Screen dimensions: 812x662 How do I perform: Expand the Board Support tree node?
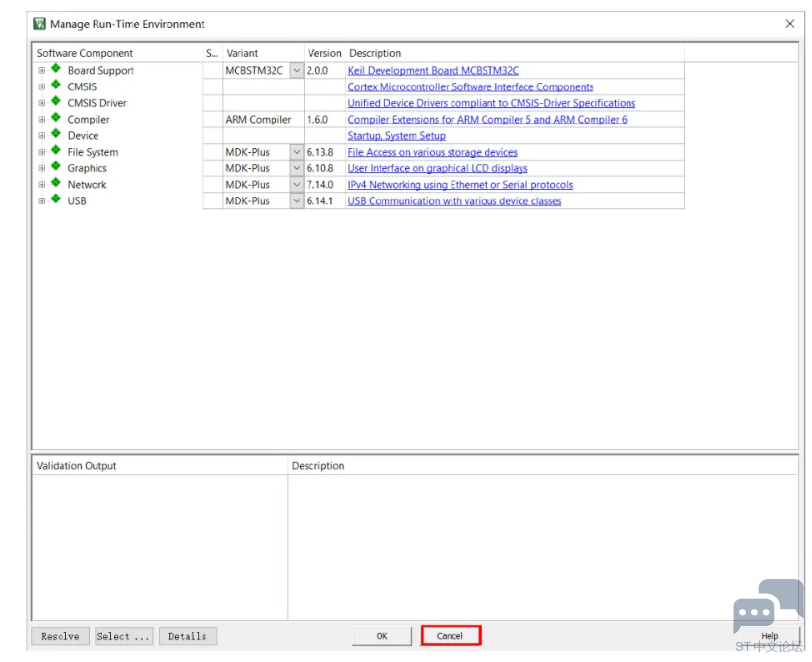pos(42,70)
